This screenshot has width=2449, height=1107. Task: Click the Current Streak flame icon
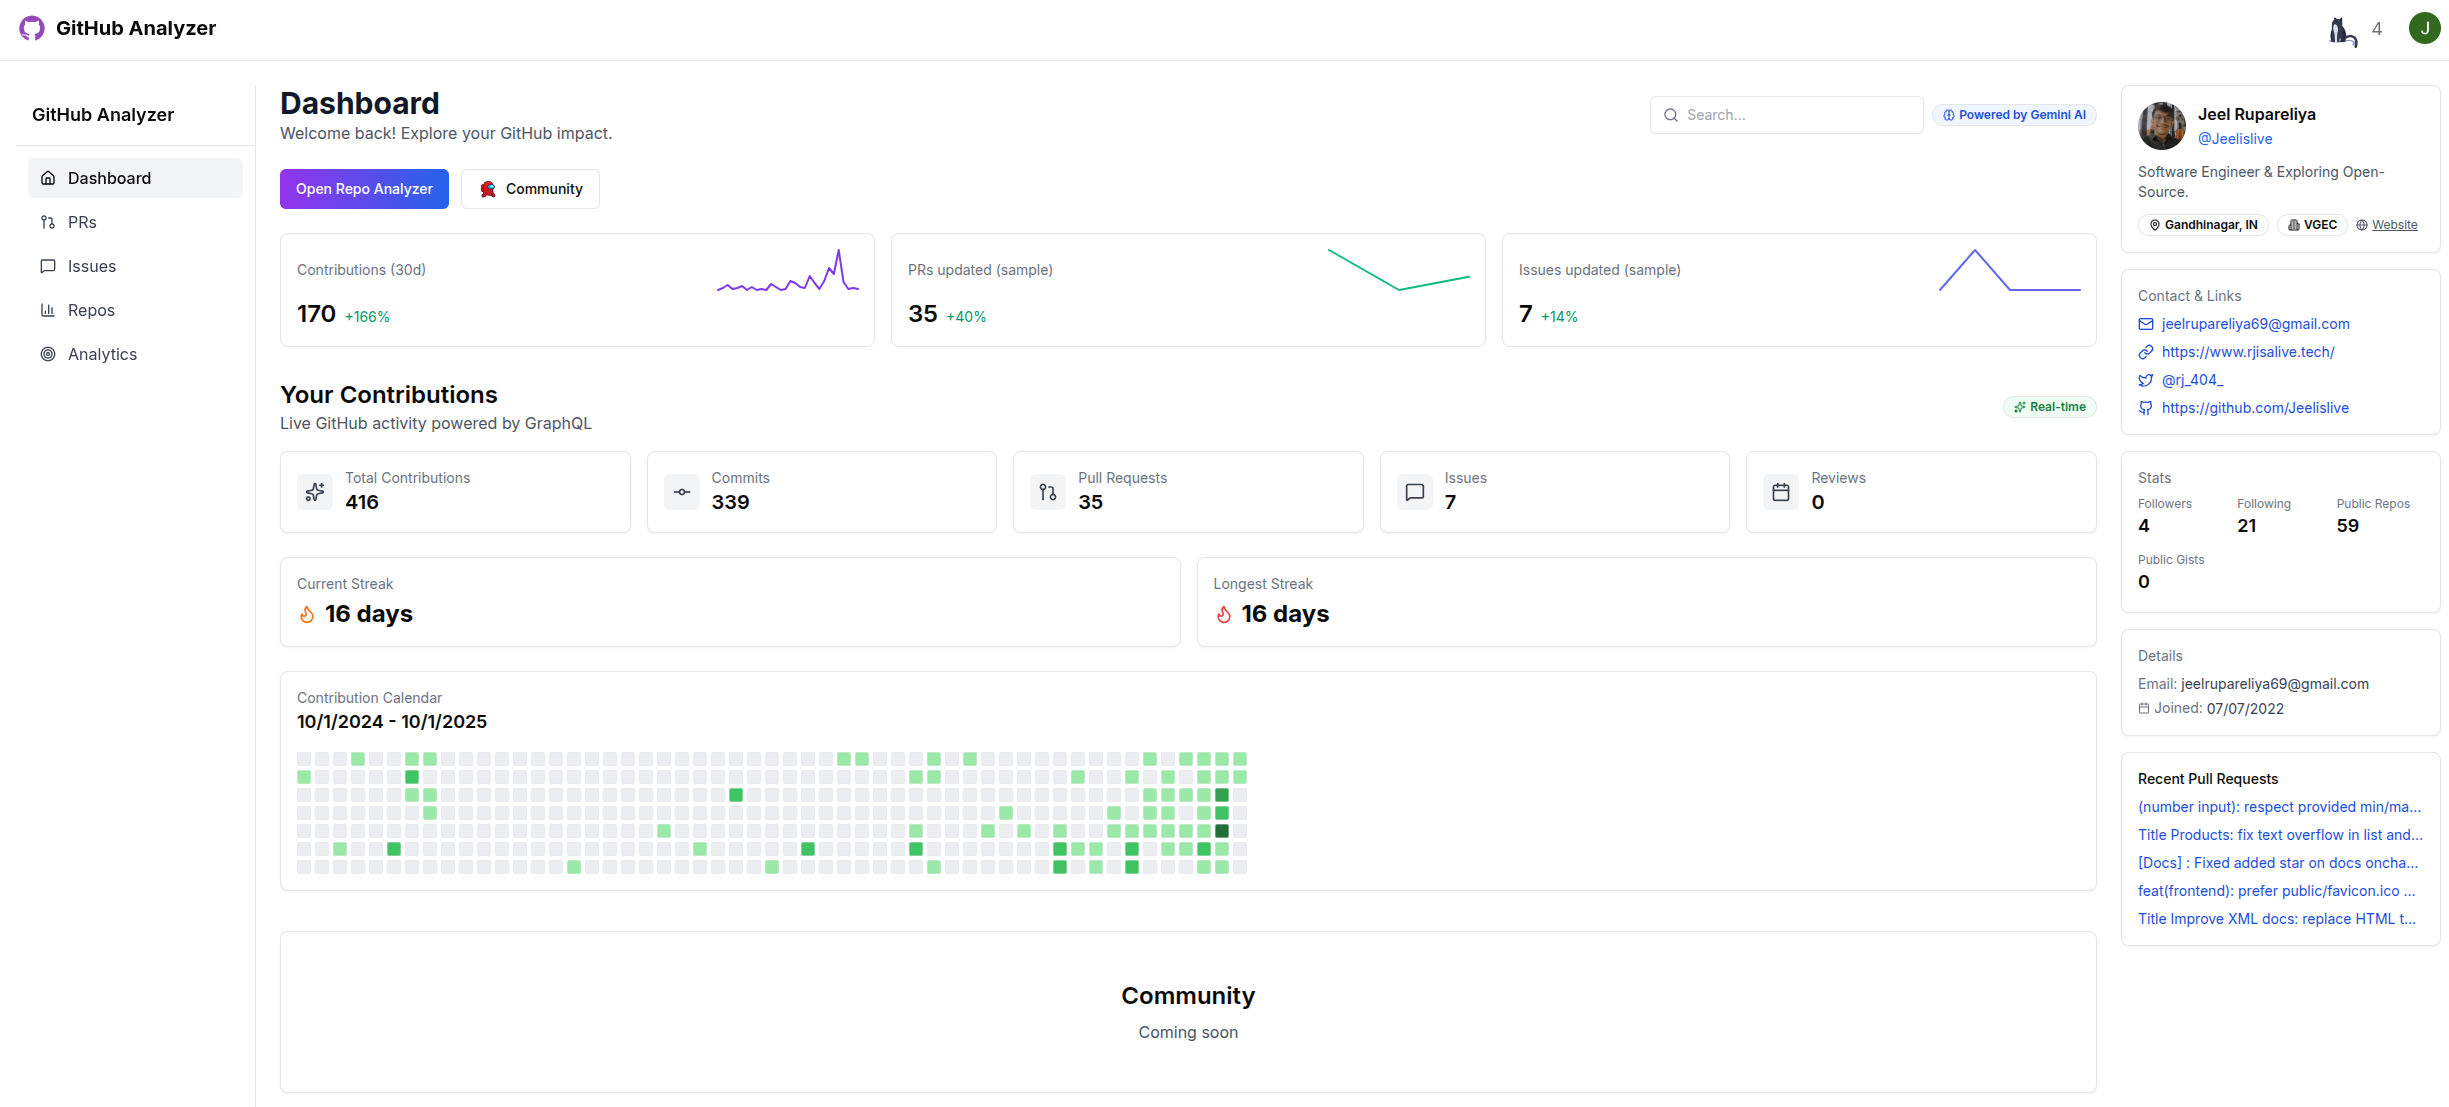point(307,615)
